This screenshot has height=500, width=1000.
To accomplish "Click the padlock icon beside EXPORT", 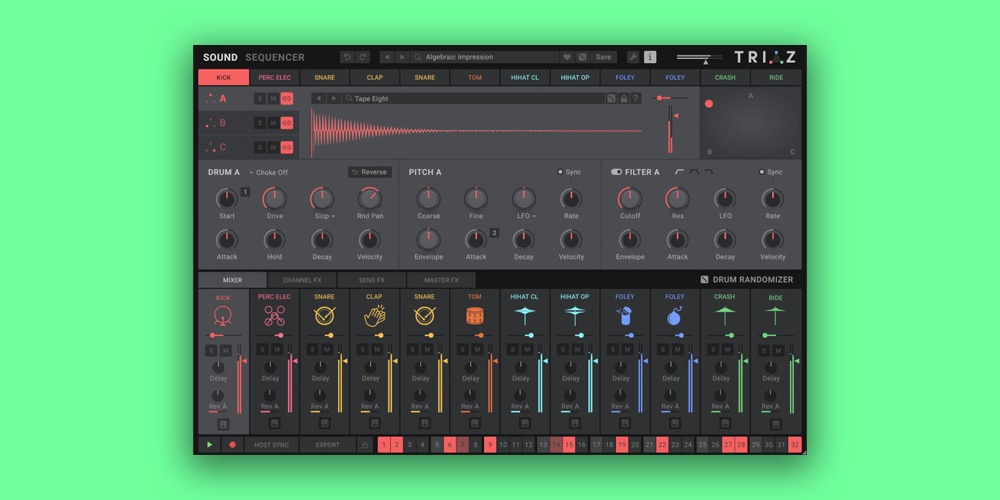I will click(x=365, y=445).
